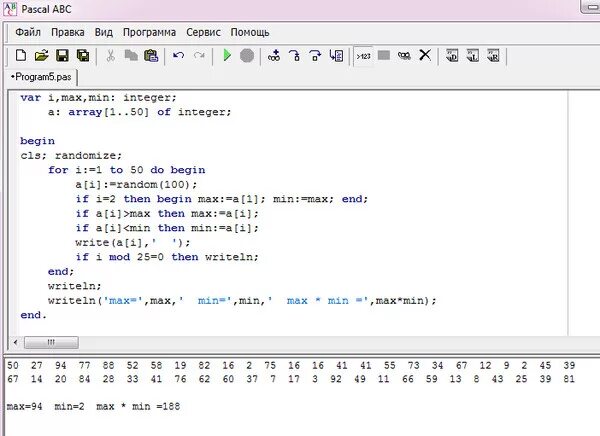Open the Помощь menu
Viewport: 600px width, 436px height.
(x=249, y=32)
